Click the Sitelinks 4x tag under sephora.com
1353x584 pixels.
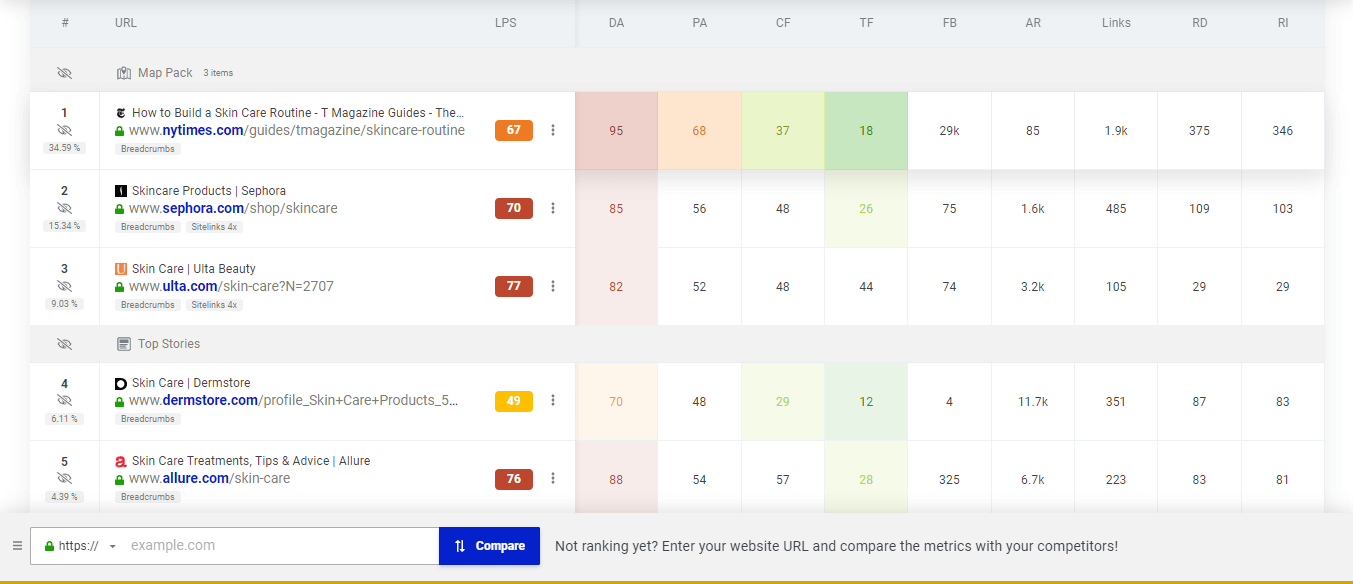pyautogui.click(x=214, y=227)
